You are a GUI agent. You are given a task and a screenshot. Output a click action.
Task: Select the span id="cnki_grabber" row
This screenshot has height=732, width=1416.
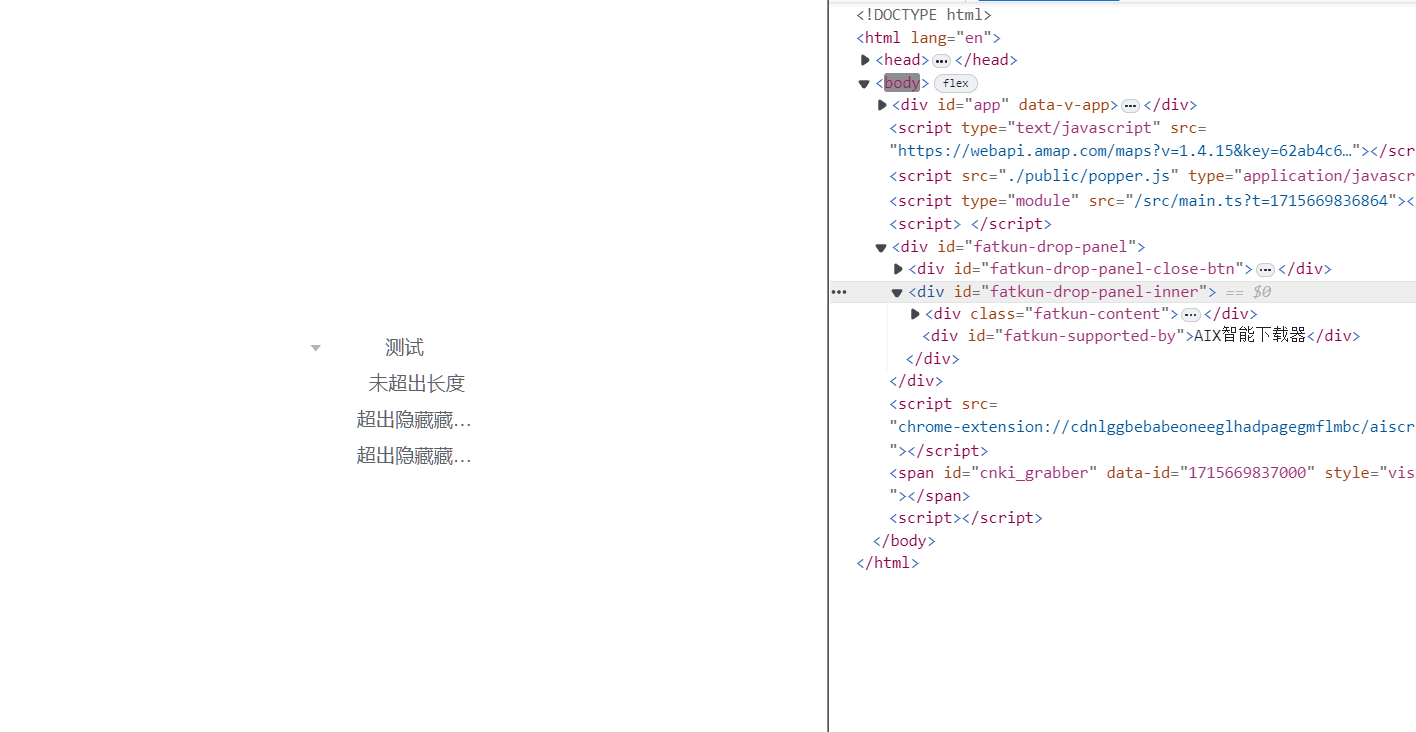point(1152,473)
